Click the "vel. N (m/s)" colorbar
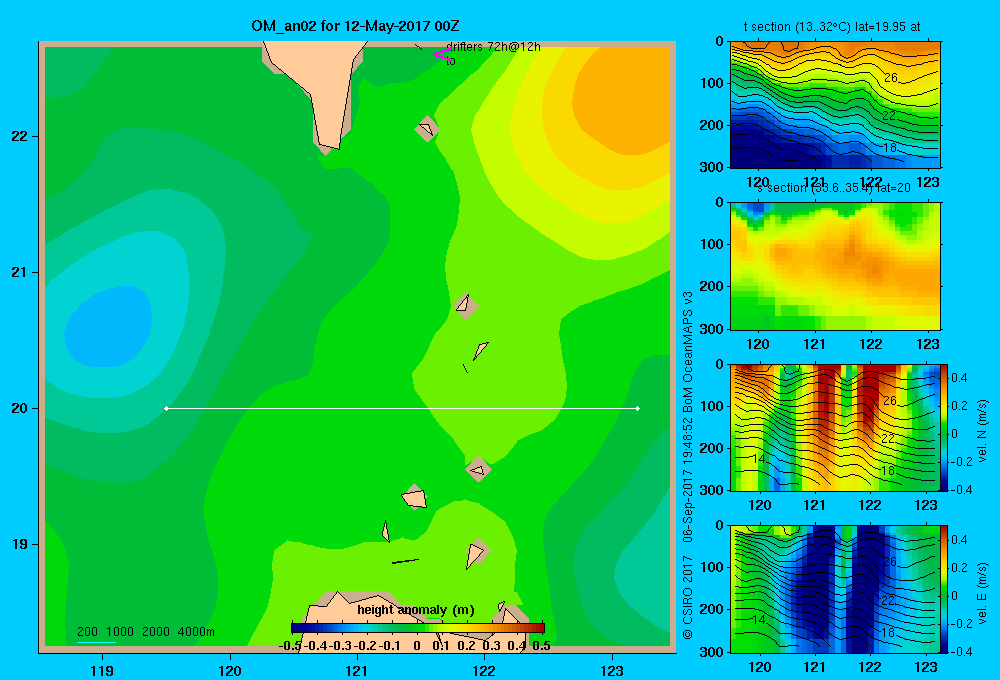 tap(945, 428)
